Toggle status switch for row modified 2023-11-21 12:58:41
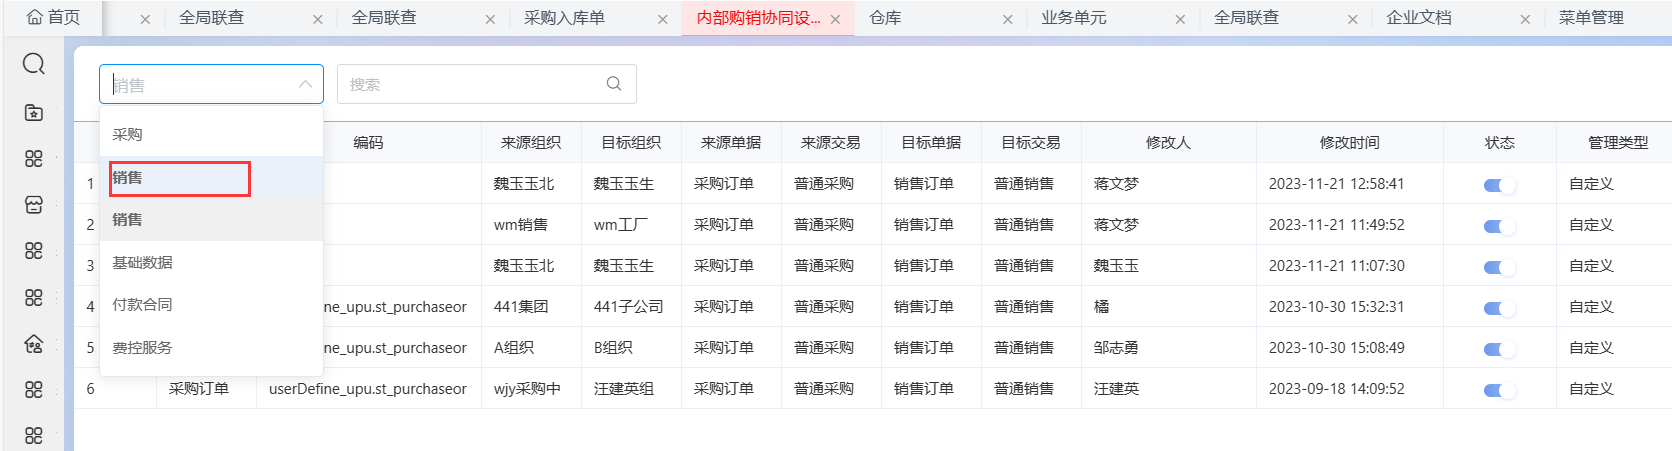 [1498, 185]
